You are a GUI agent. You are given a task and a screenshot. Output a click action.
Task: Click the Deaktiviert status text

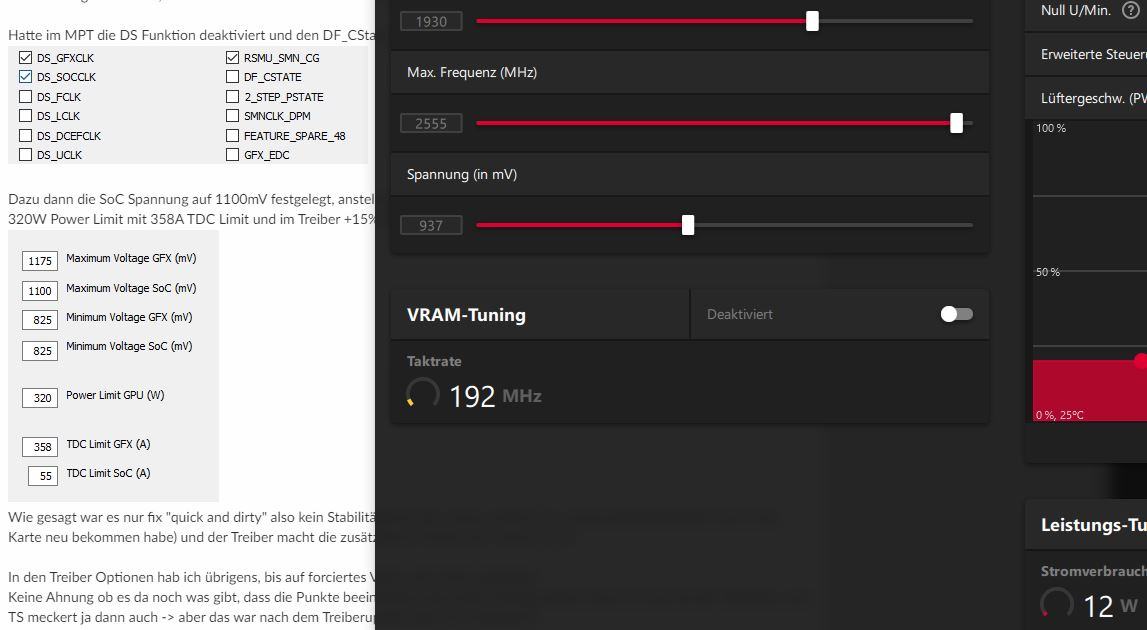click(740, 314)
